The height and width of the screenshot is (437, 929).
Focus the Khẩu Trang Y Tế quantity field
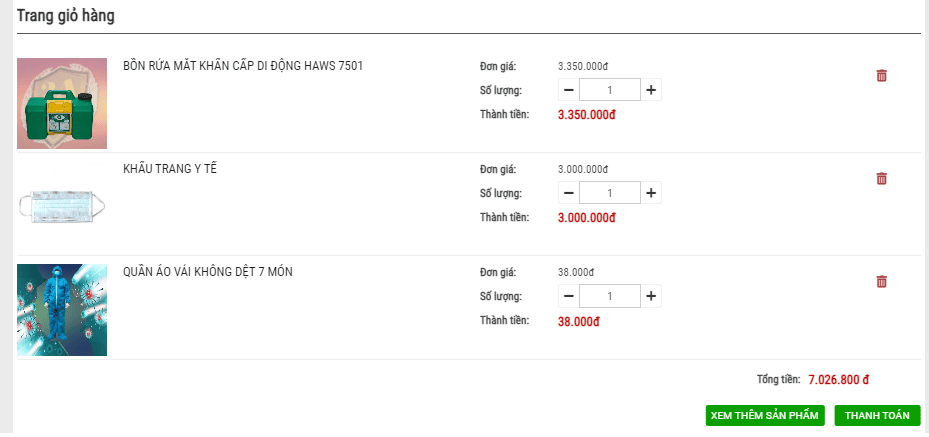click(x=610, y=193)
